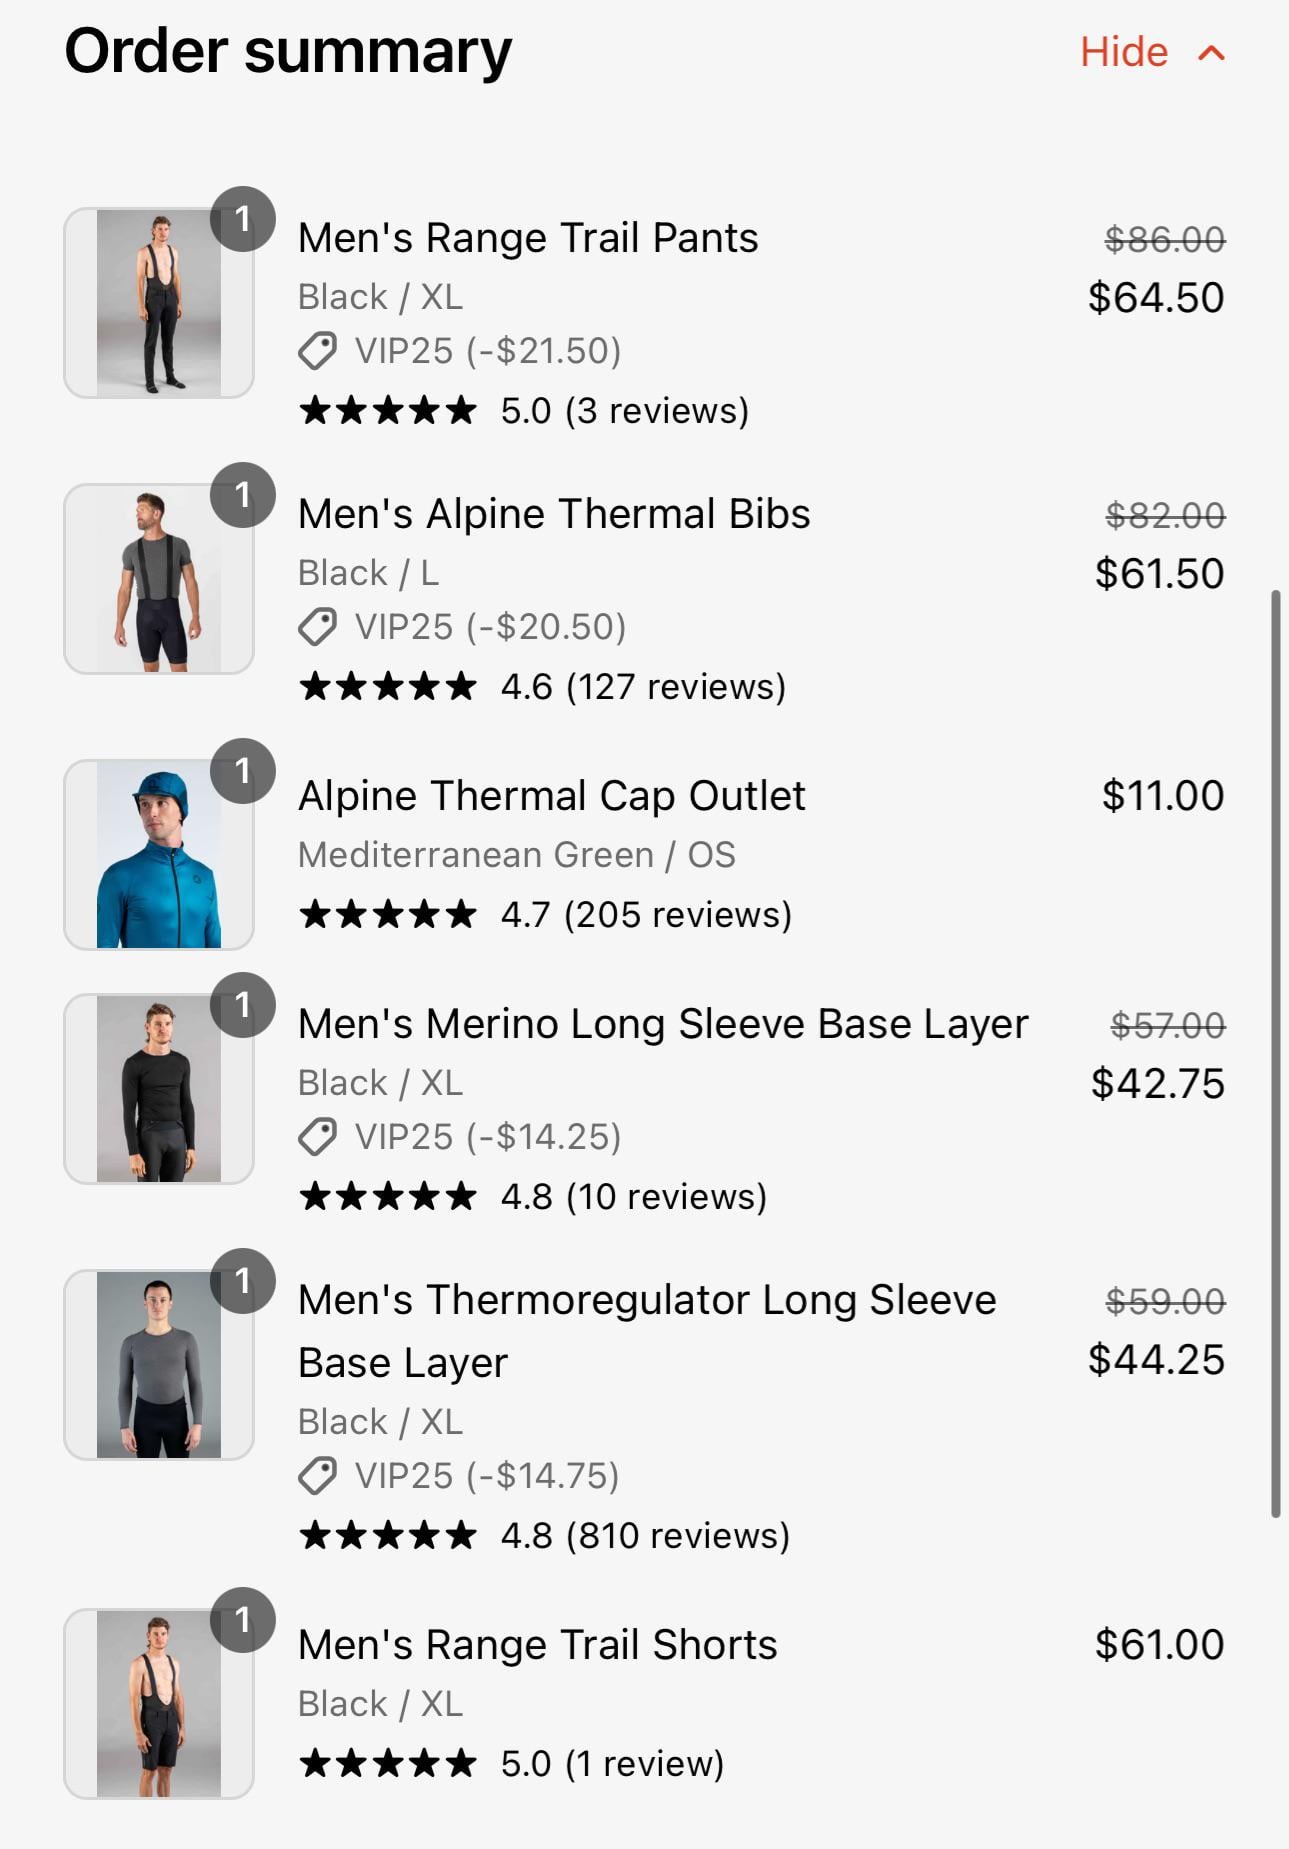The image size is (1289, 1849).
Task: Click the Hide link
Action: click(1124, 52)
